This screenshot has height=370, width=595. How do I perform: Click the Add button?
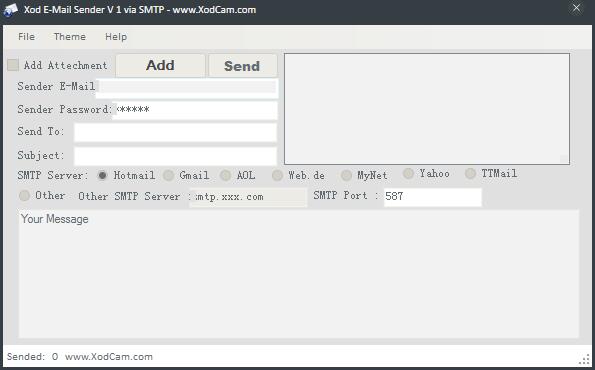tap(160, 65)
